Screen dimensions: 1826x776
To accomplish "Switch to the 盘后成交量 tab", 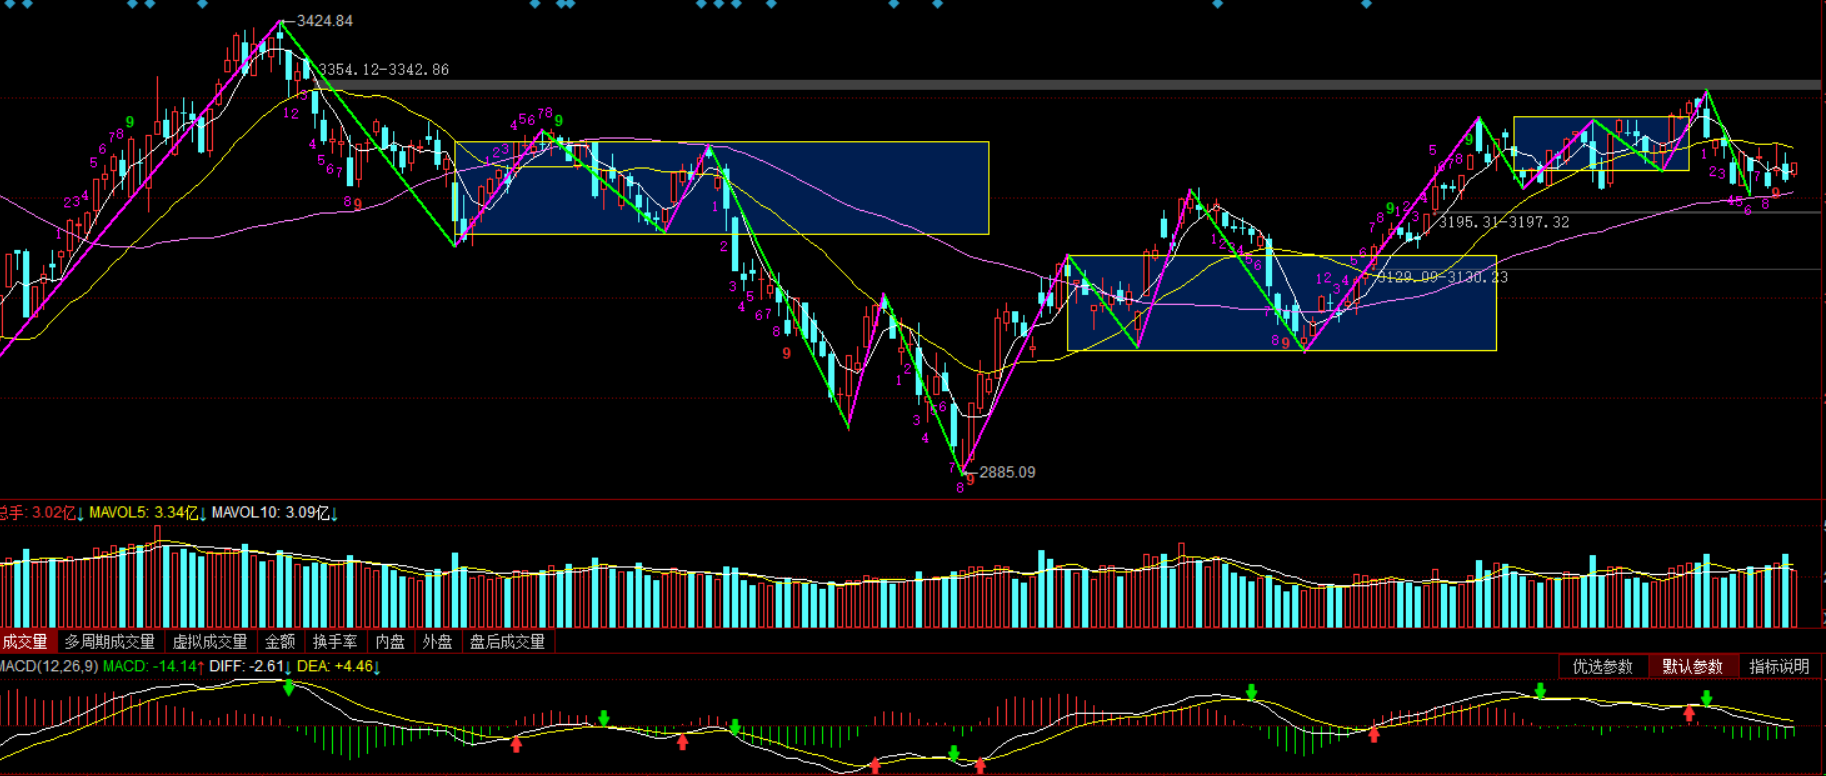I will coord(507,642).
